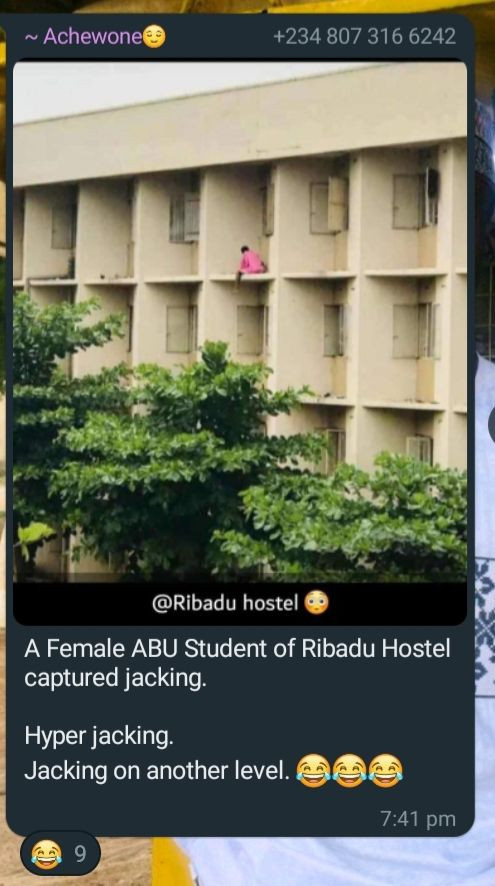Tap the 7:41 pm timestamp
The image size is (495, 886).
pos(418,819)
